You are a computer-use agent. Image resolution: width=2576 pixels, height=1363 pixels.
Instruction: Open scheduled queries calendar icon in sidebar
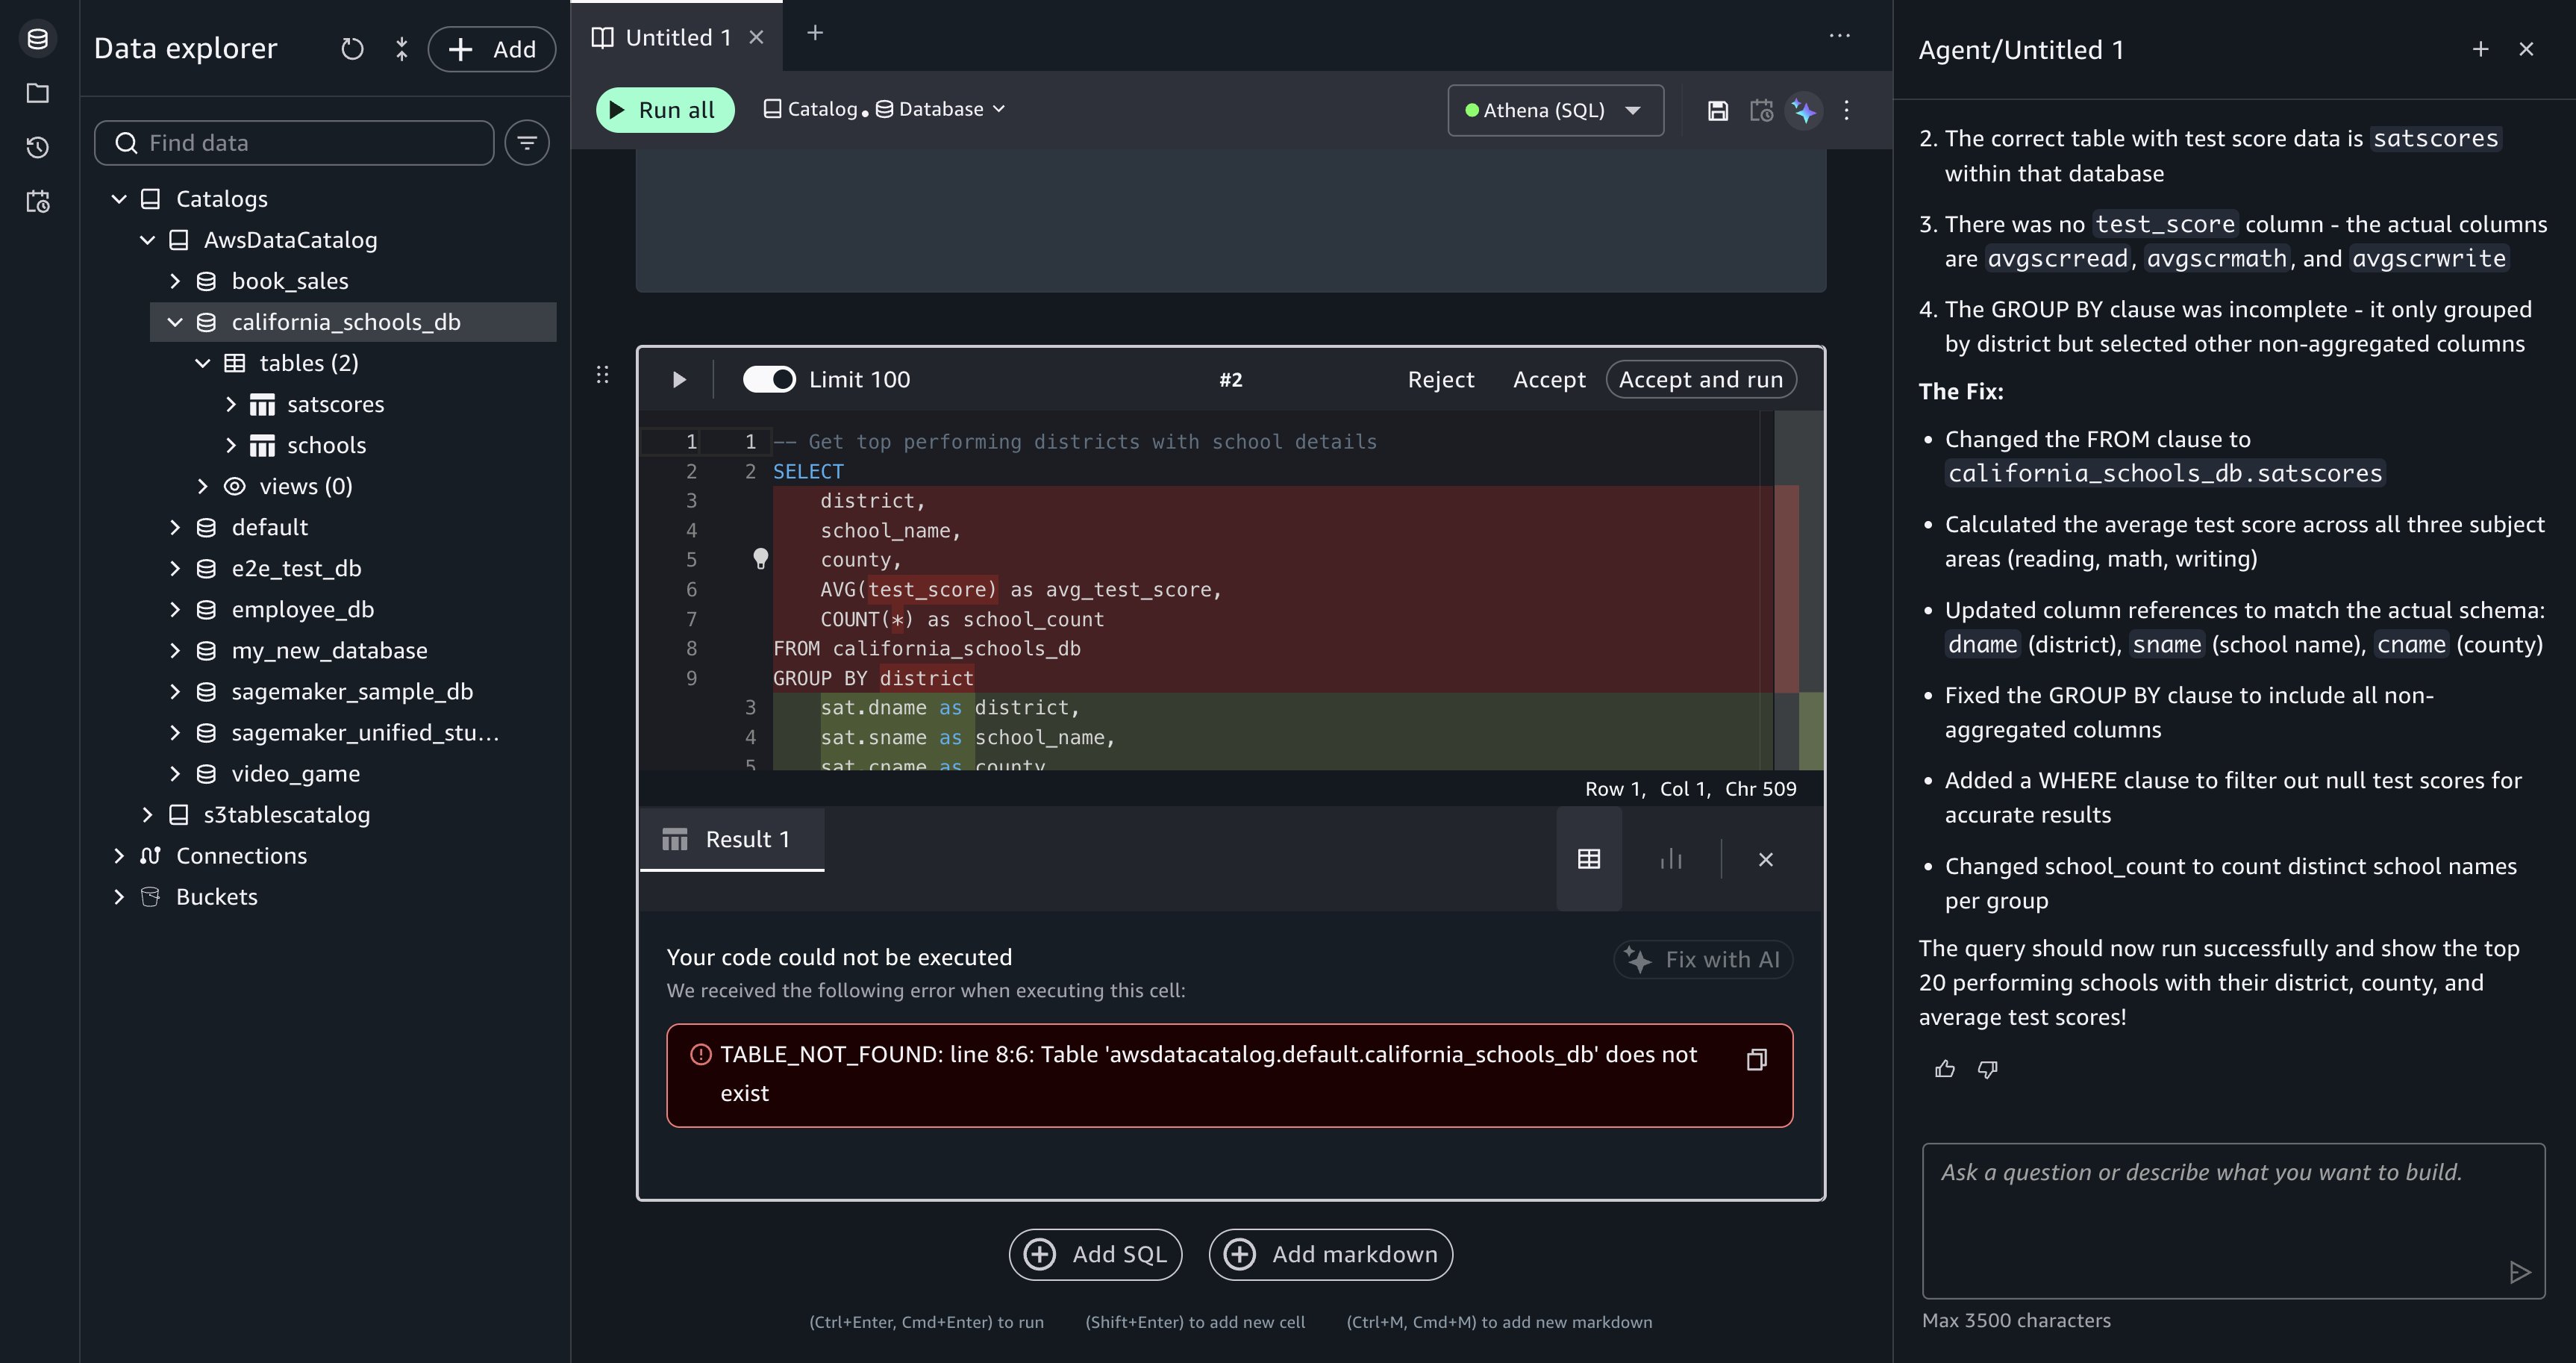[38, 202]
